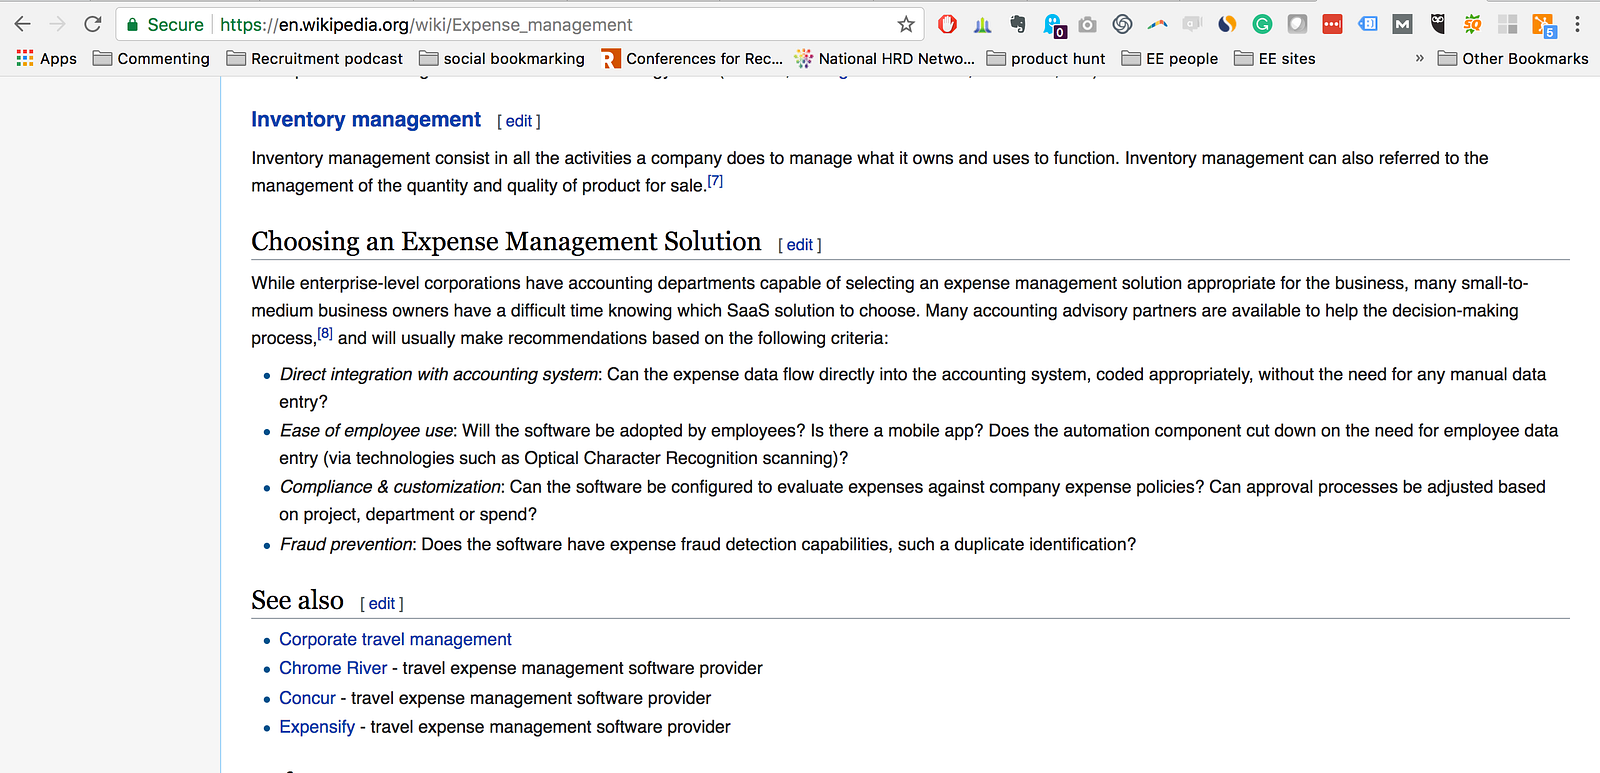Edit the Choosing an Expense Management Solution section

800,245
